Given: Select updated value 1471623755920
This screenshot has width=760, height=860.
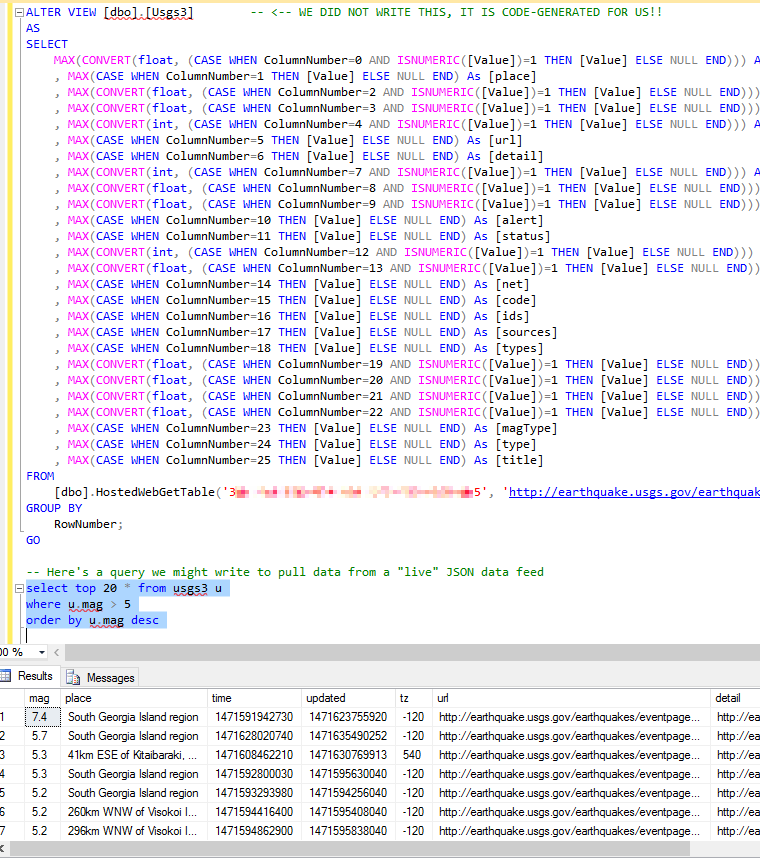Looking at the screenshot, I should (x=348, y=717).
